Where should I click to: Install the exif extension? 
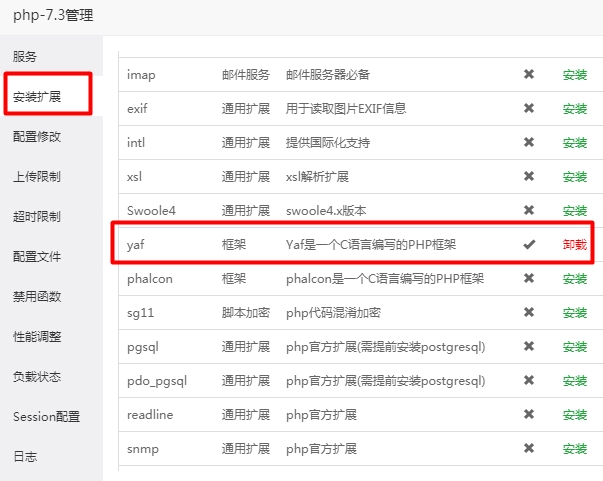pos(575,109)
